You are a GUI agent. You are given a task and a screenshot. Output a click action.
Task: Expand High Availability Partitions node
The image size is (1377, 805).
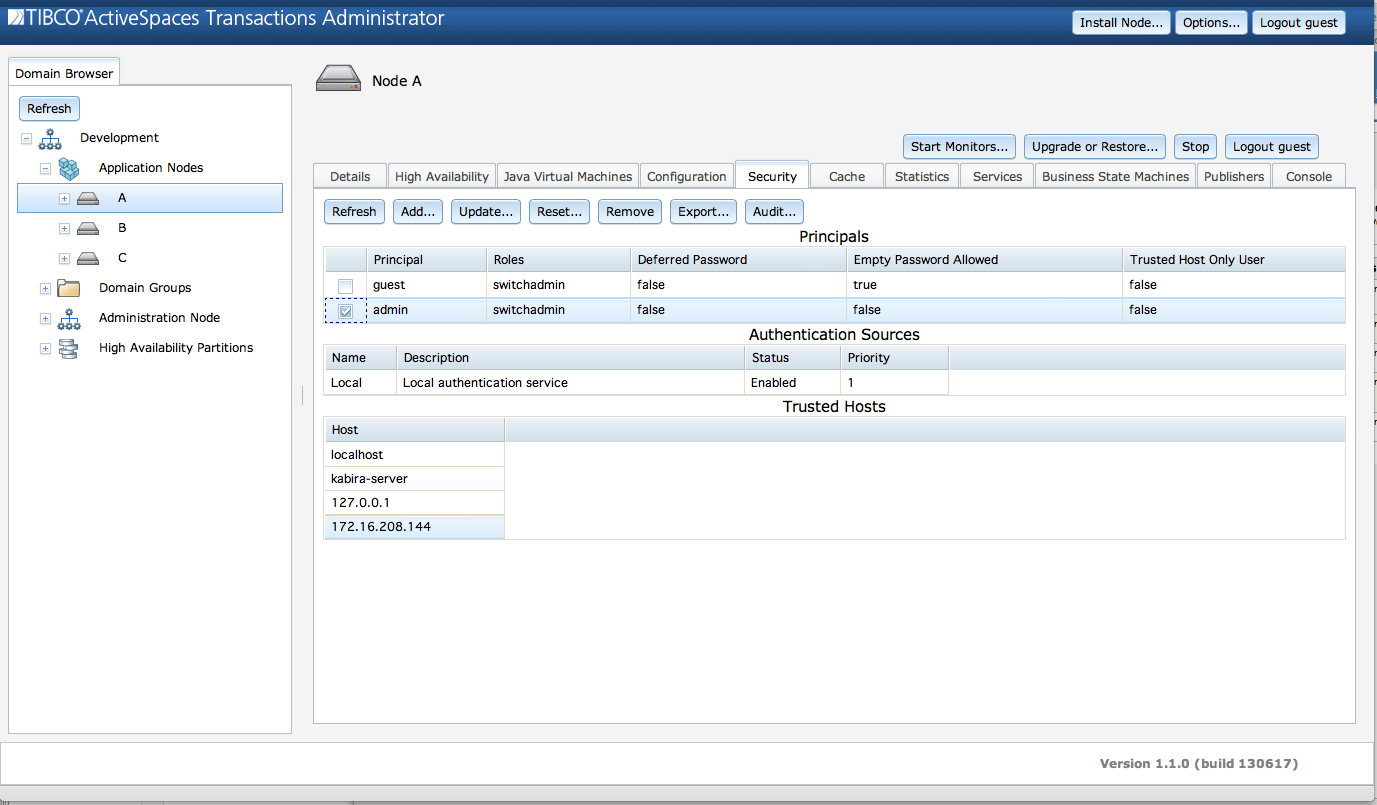[x=45, y=348]
